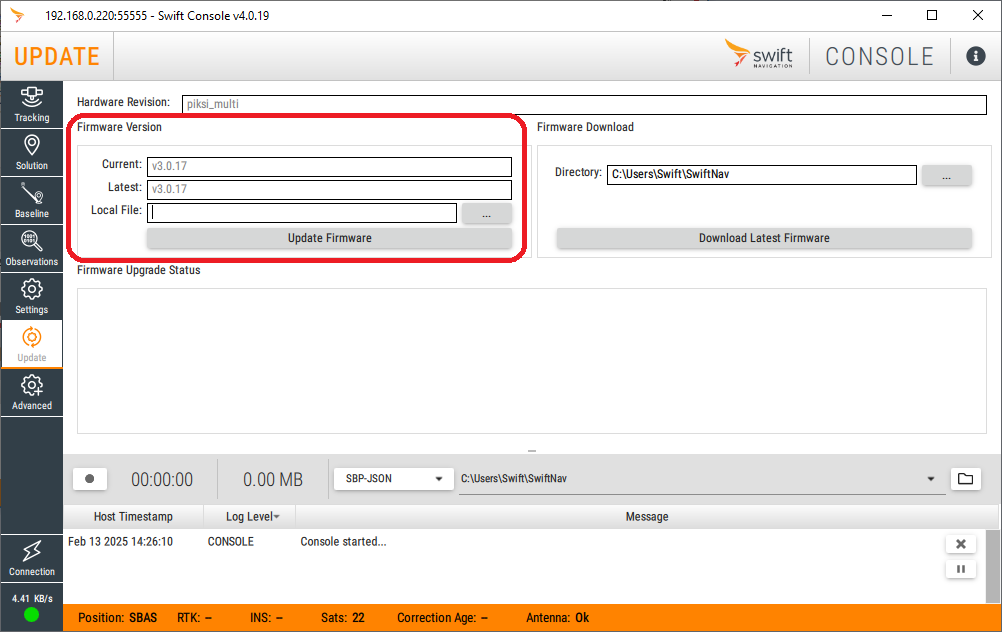Open the SBP-JSON log format dropdown
This screenshot has width=1002, height=632.
click(x=394, y=479)
